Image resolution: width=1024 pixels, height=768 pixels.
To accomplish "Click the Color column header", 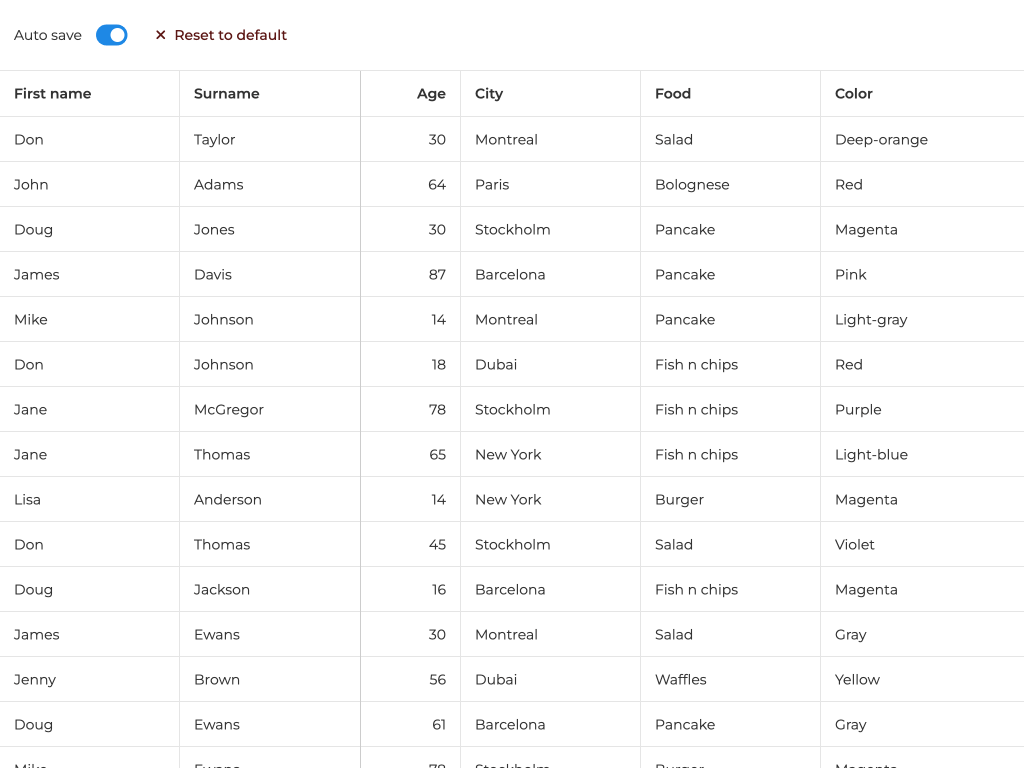I will point(854,94).
